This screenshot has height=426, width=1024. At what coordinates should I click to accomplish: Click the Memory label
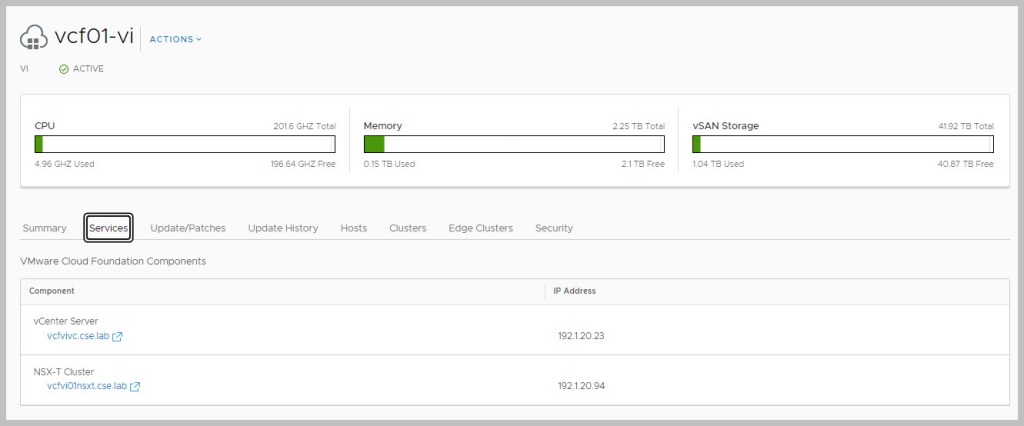click(383, 125)
